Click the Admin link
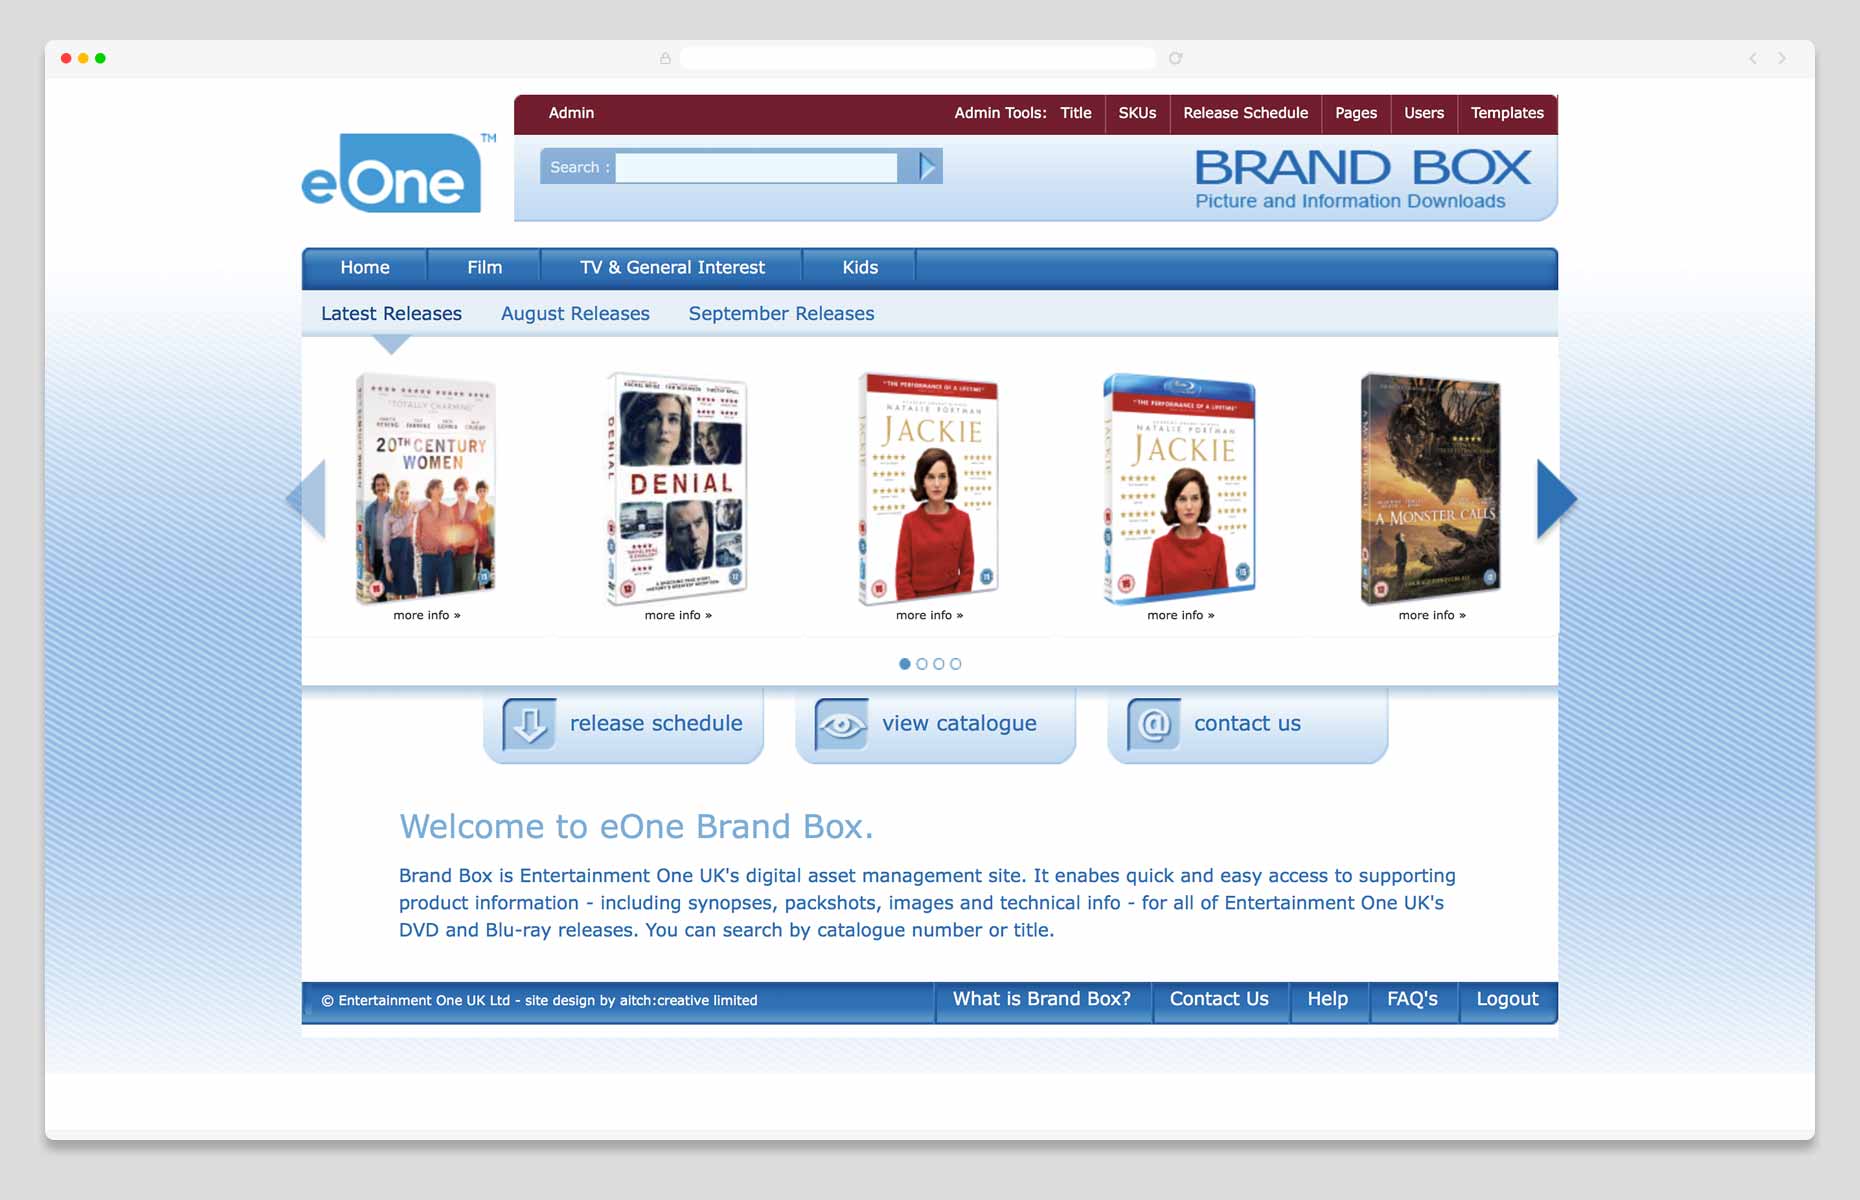Image resolution: width=1860 pixels, height=1200 pixels. tap(571, 113)
